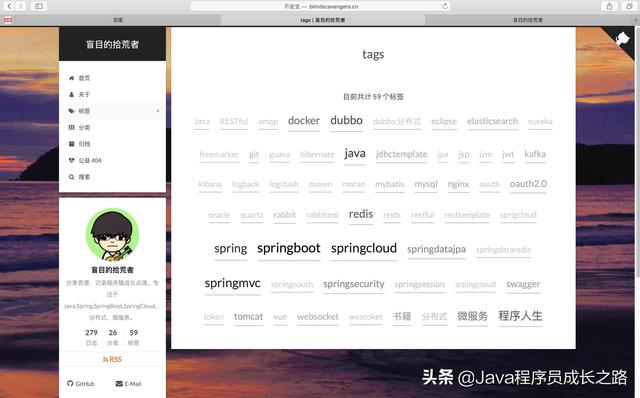
Task: Click the browser forward arrow icon
Action: [20, 6]
